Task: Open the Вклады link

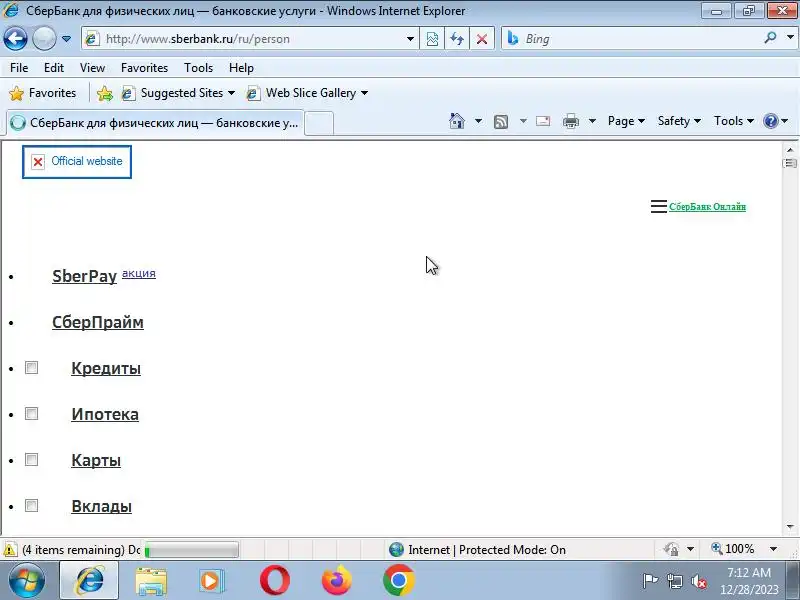Action: tap(102, 506)
